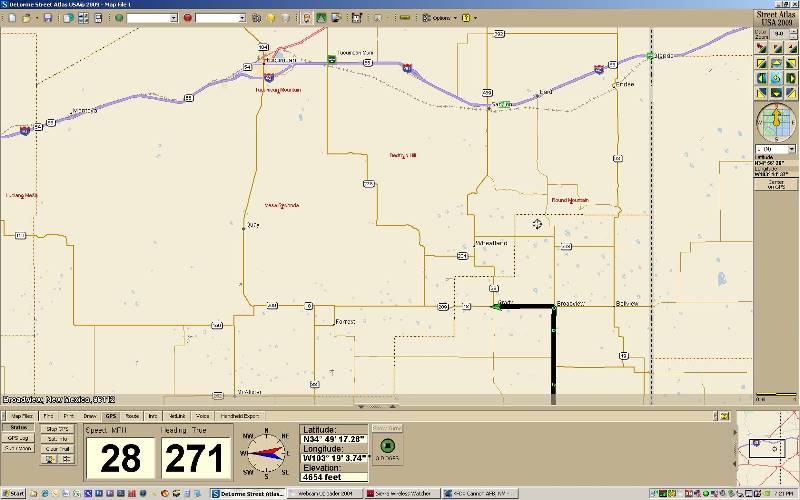Open the dropdown arrow next to Options

click(455, 18)
